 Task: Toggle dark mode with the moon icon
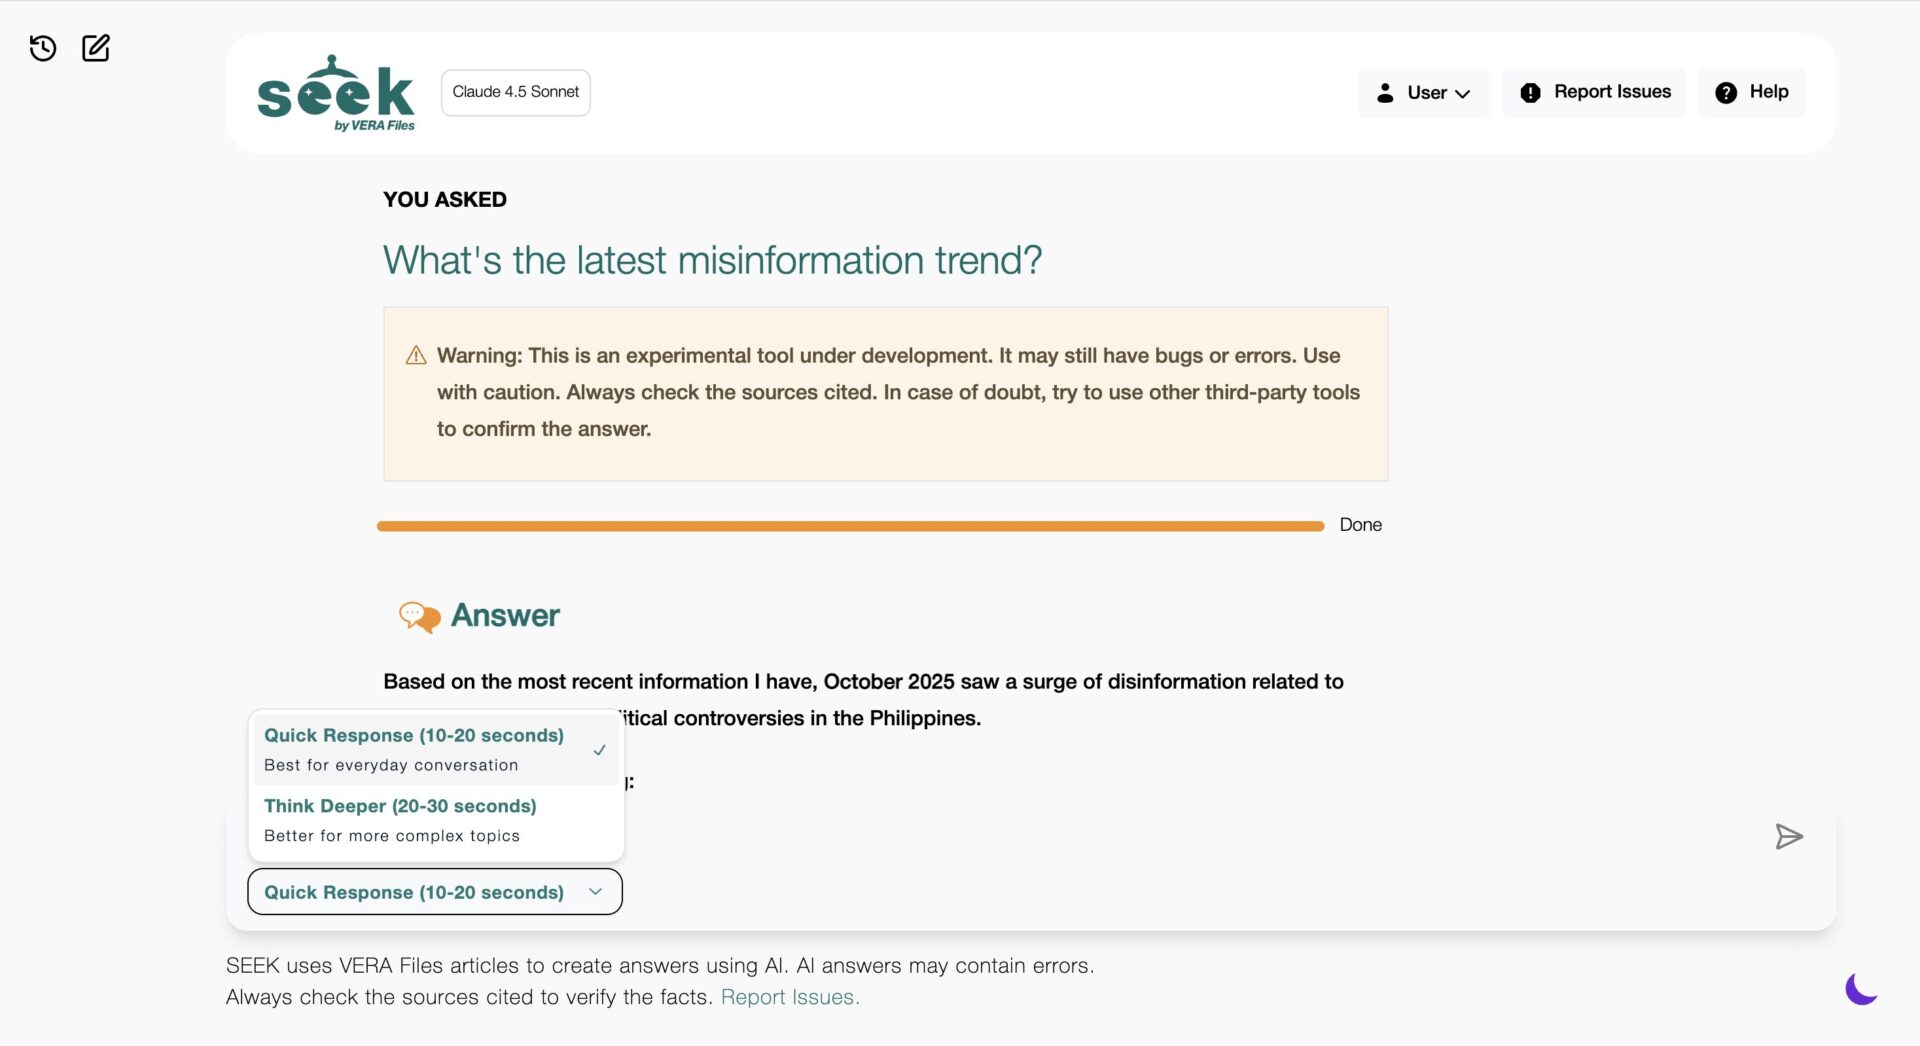coord(1860,989)
